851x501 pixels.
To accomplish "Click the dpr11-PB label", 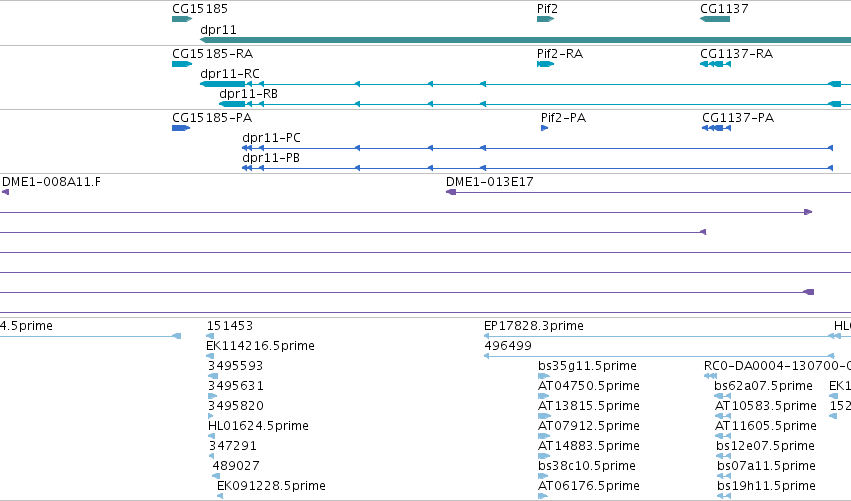I will [x=271, y=158].
